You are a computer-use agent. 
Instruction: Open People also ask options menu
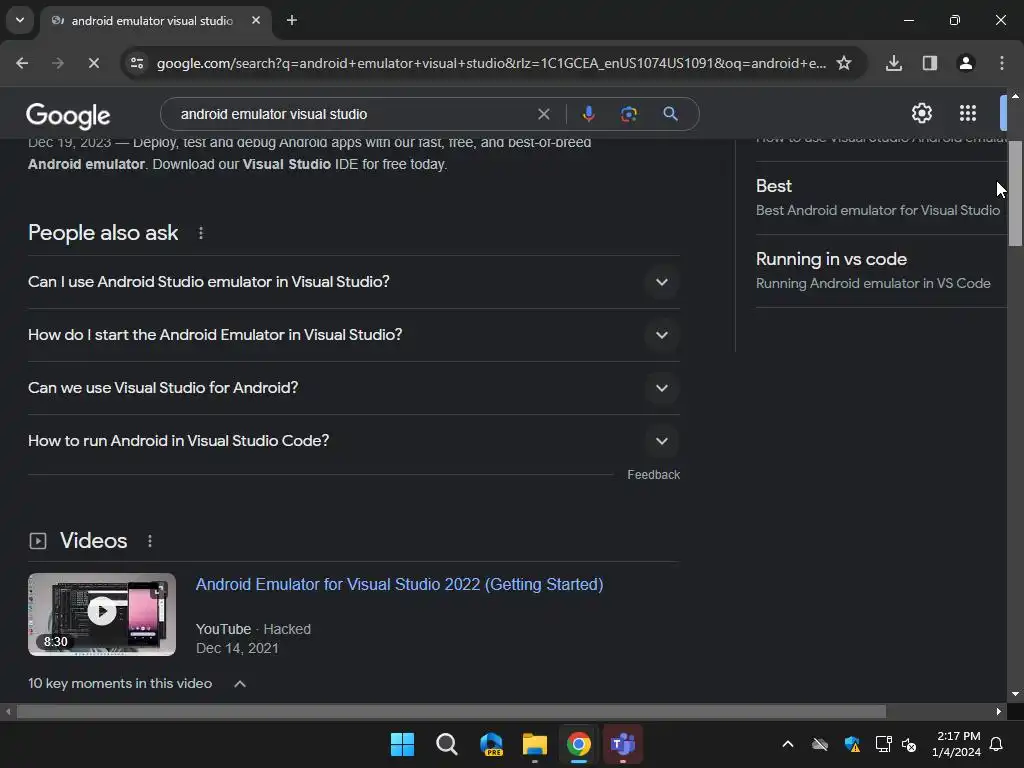(x=201, y=233)
